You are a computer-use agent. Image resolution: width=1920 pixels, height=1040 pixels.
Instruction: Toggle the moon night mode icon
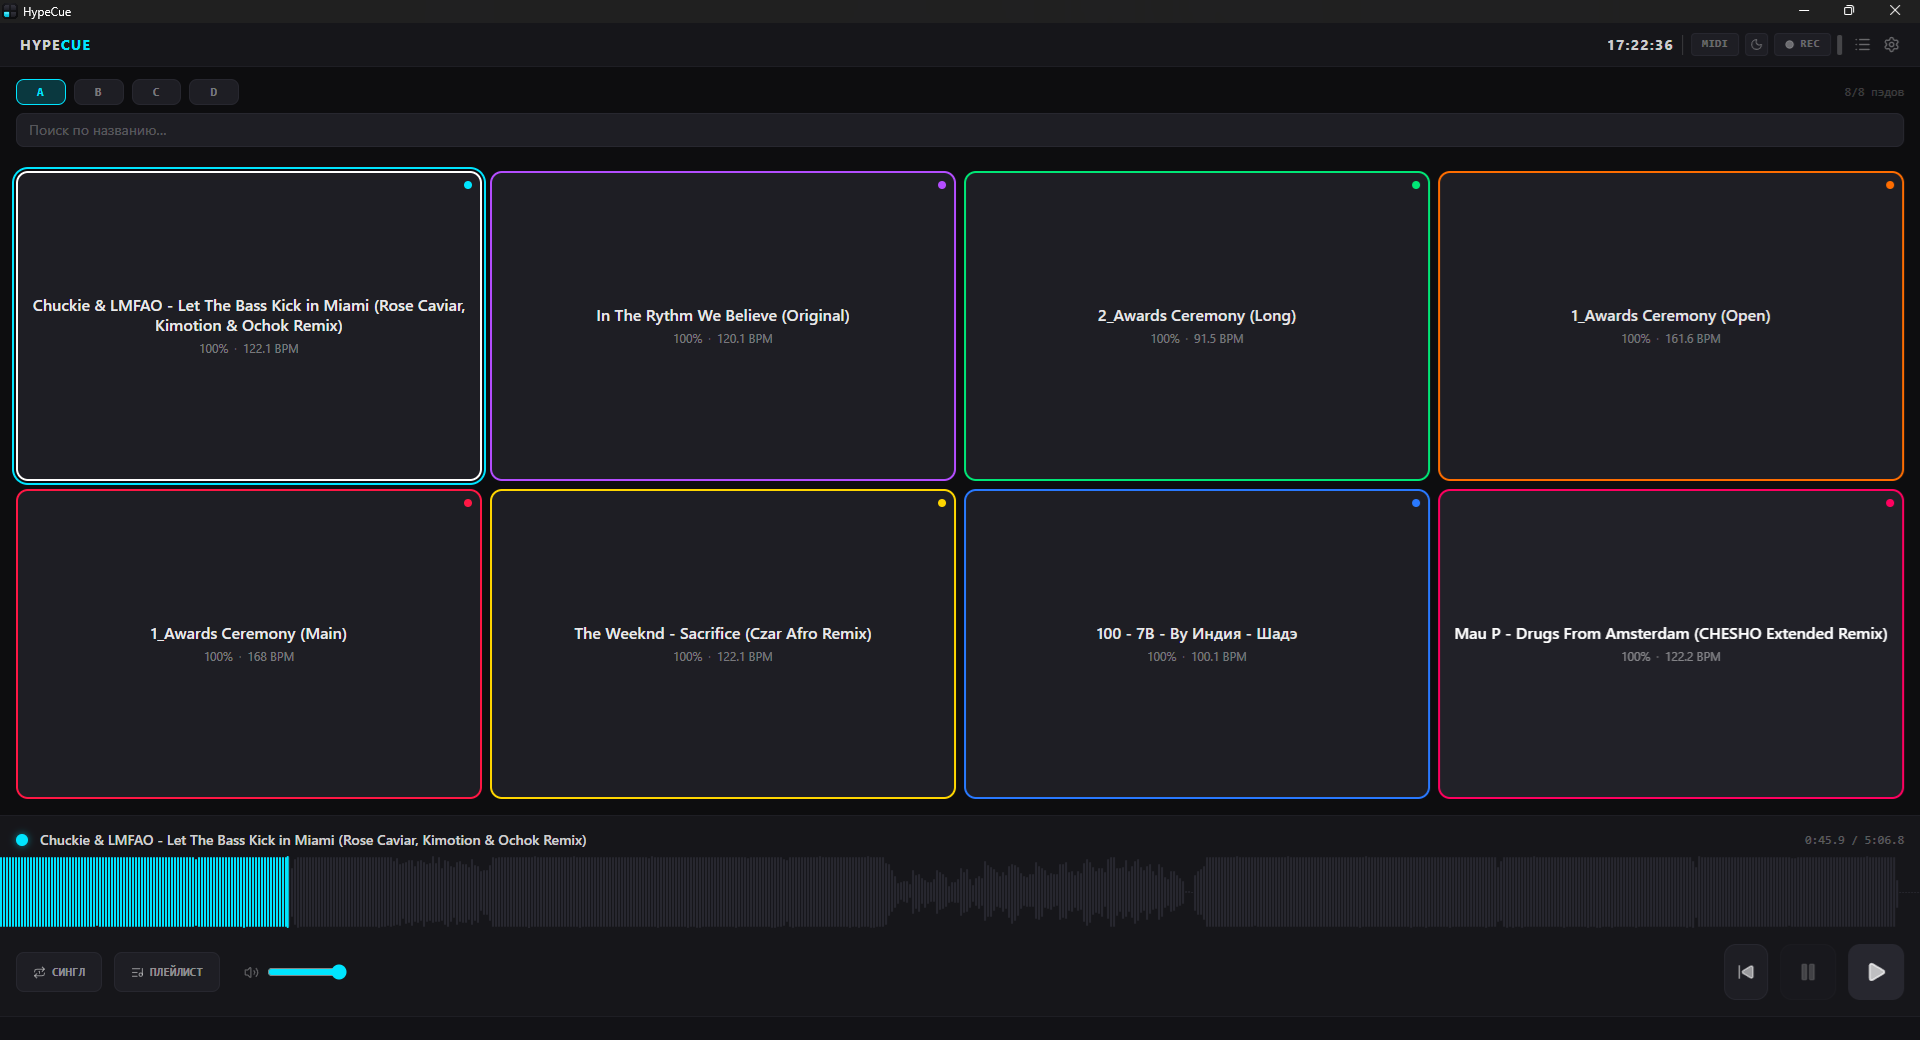click(1756, 44)
